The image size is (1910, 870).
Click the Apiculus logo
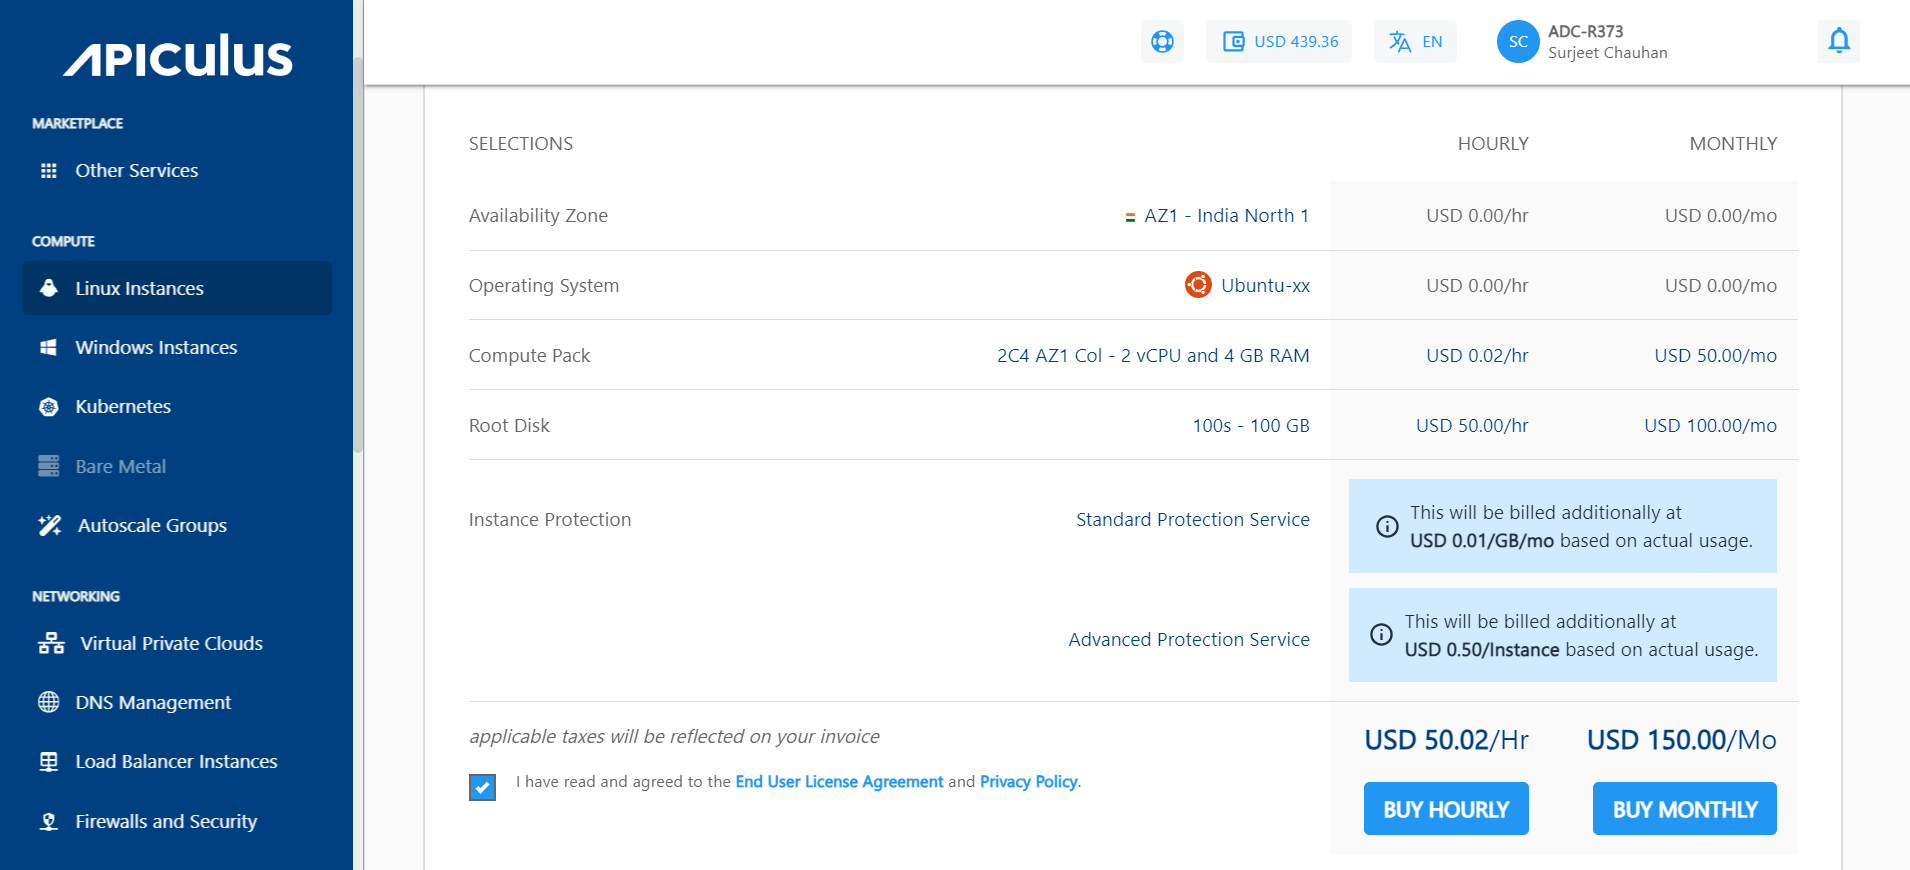click(178, 56)
